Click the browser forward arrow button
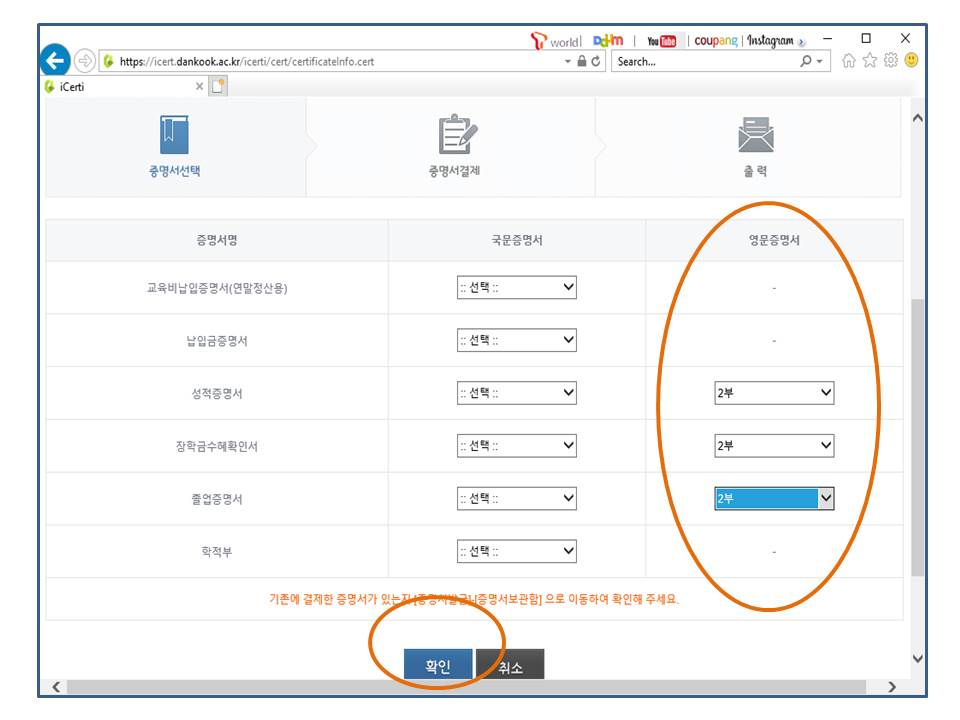This screenshot has height=720, width=960. pyautogui.click(x=85, y=61)
